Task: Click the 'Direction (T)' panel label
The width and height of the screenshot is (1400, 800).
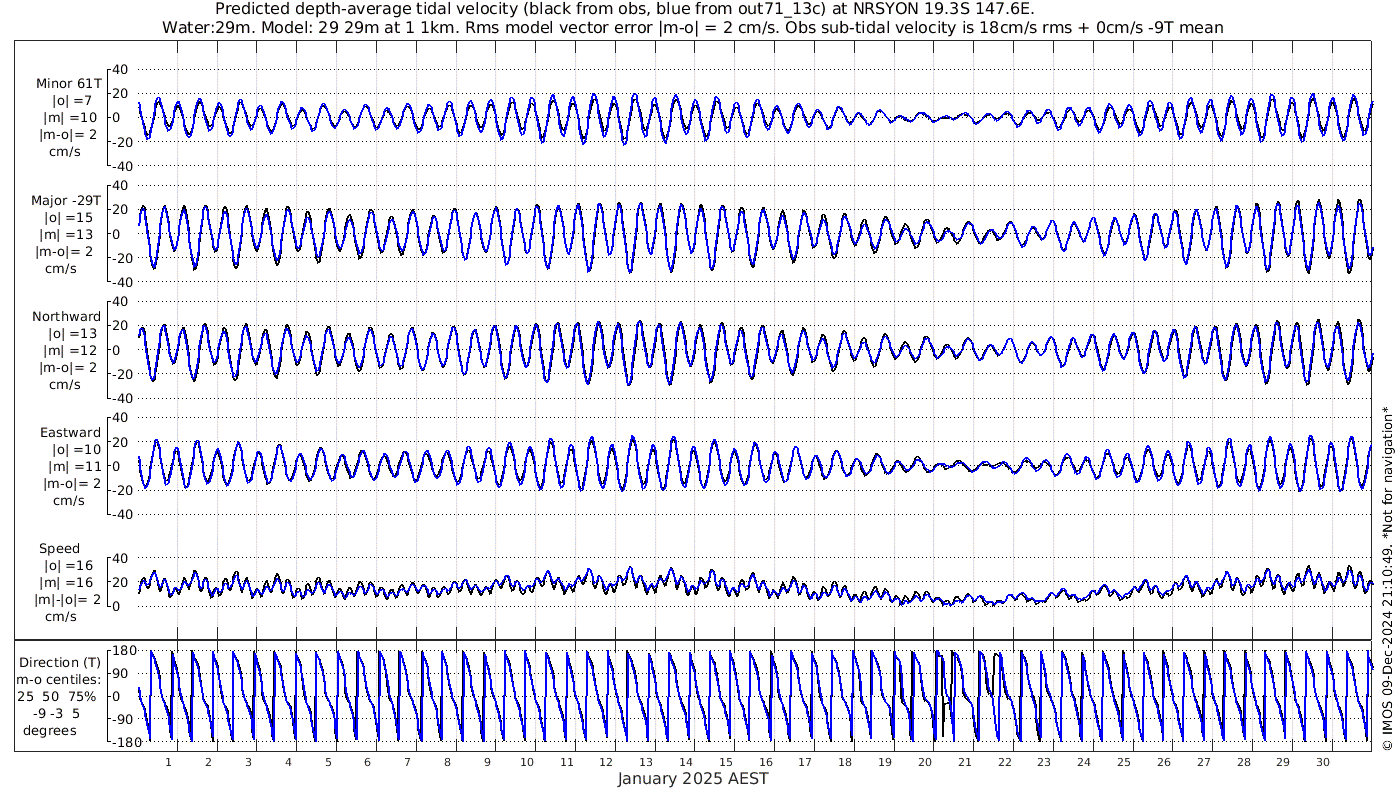Action: (x=61, y=662)
